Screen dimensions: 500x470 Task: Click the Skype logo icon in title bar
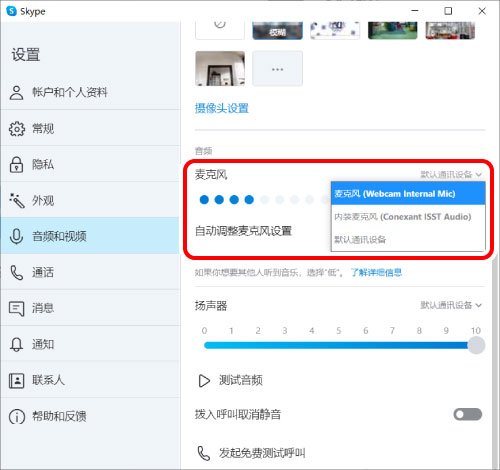pyautogui.click(x=11, y=11)
